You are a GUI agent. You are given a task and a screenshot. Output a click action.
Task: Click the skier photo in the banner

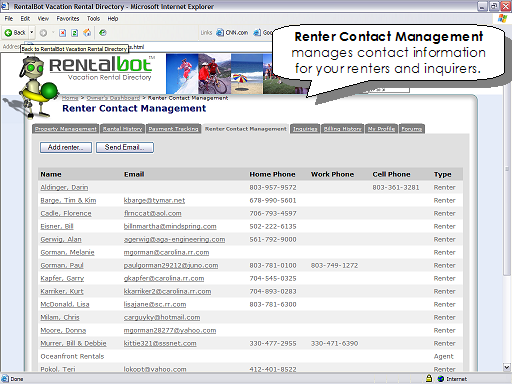tap(182, 74)
